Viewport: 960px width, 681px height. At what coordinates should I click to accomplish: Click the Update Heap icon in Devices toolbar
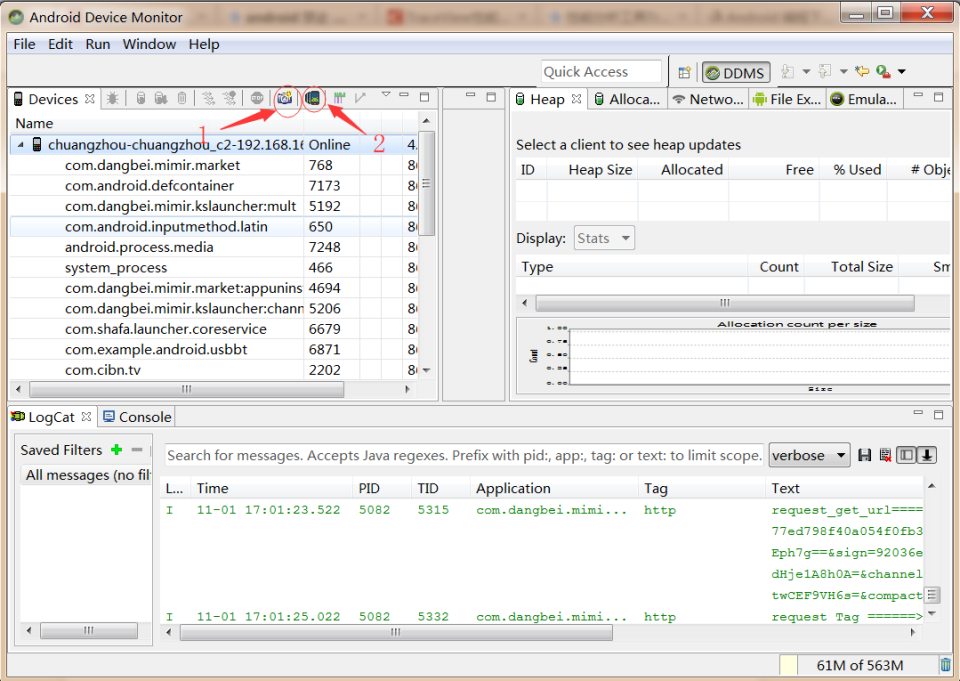coord(141,98)
